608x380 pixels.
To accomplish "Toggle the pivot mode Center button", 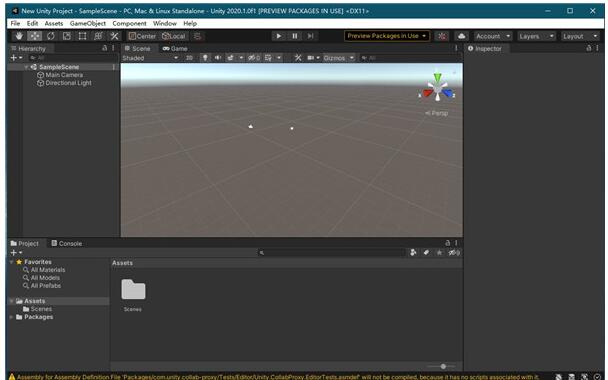I will (142, 36).
